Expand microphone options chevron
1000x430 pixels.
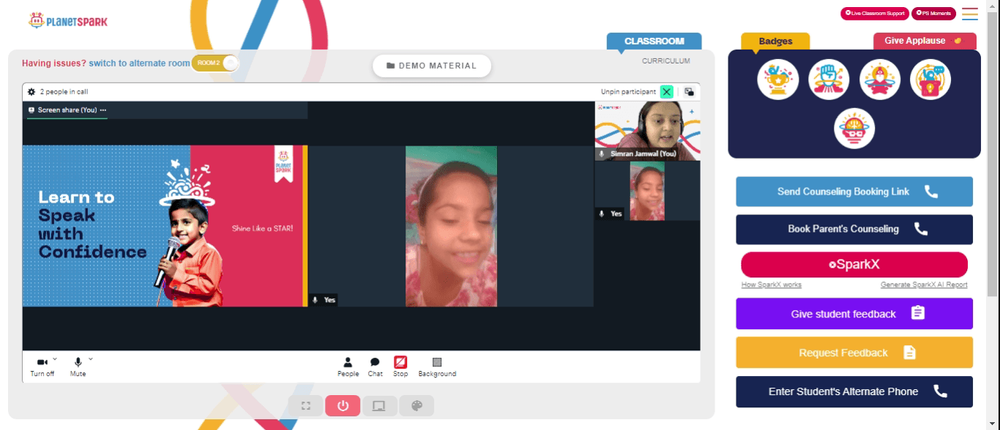click(x=91, y=359)
